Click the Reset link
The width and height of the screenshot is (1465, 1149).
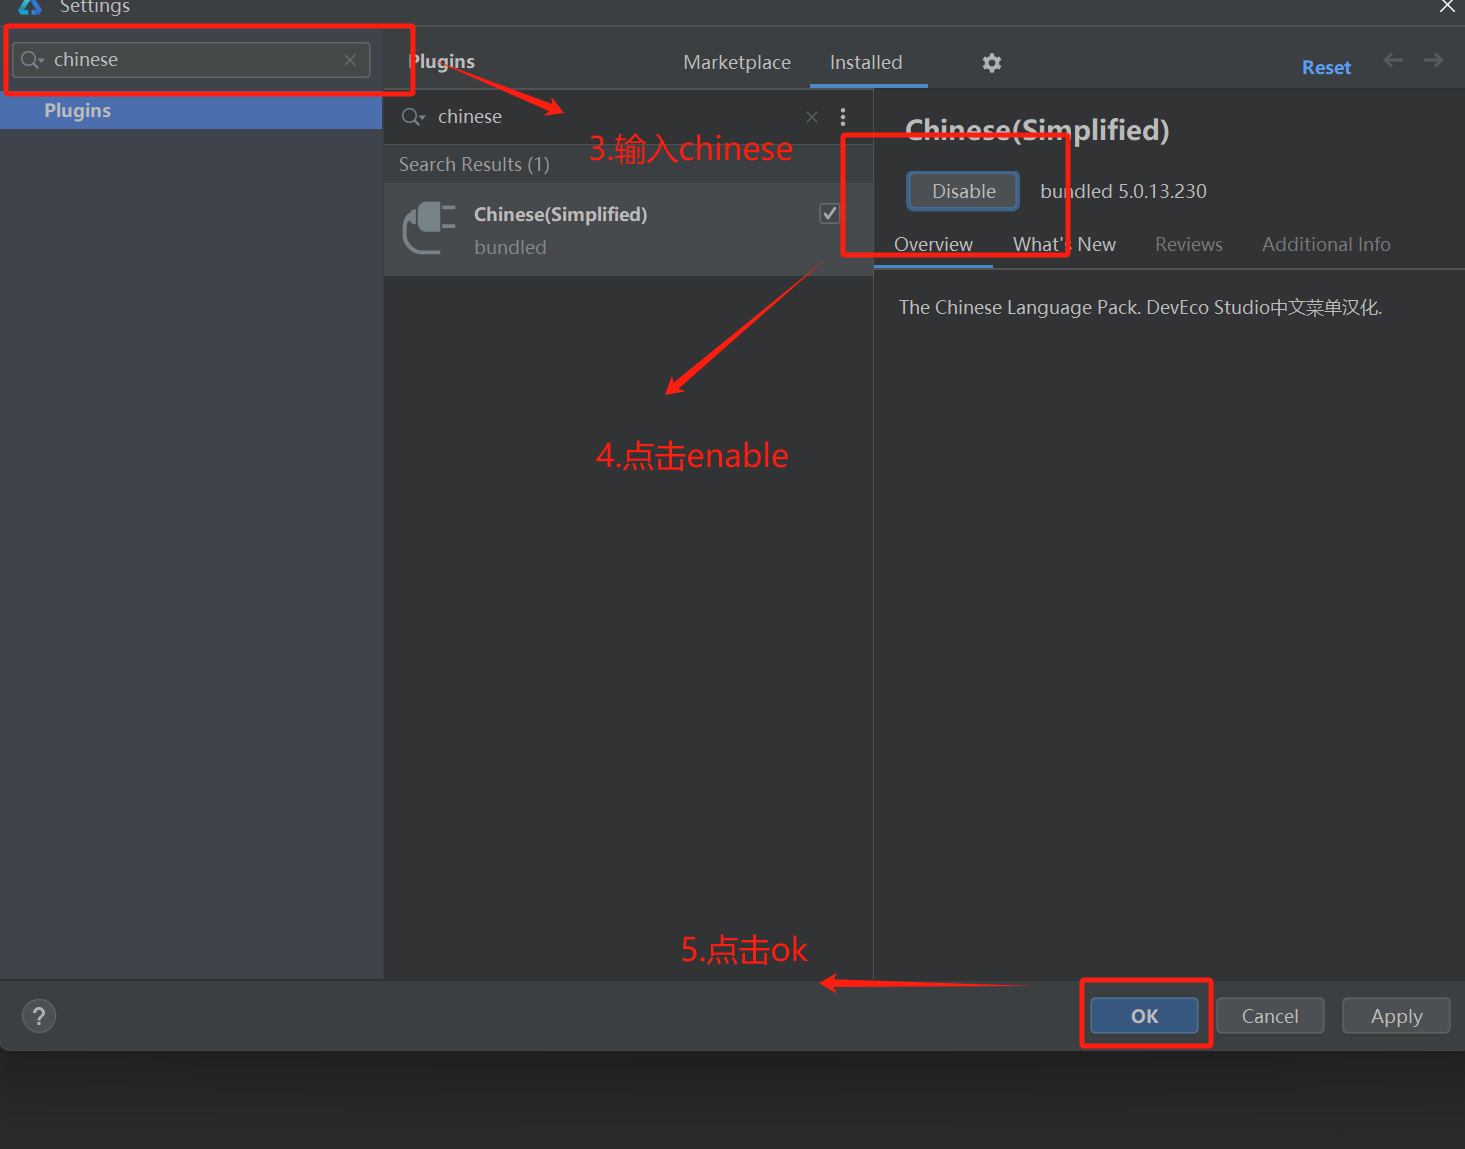(1325, 66)
